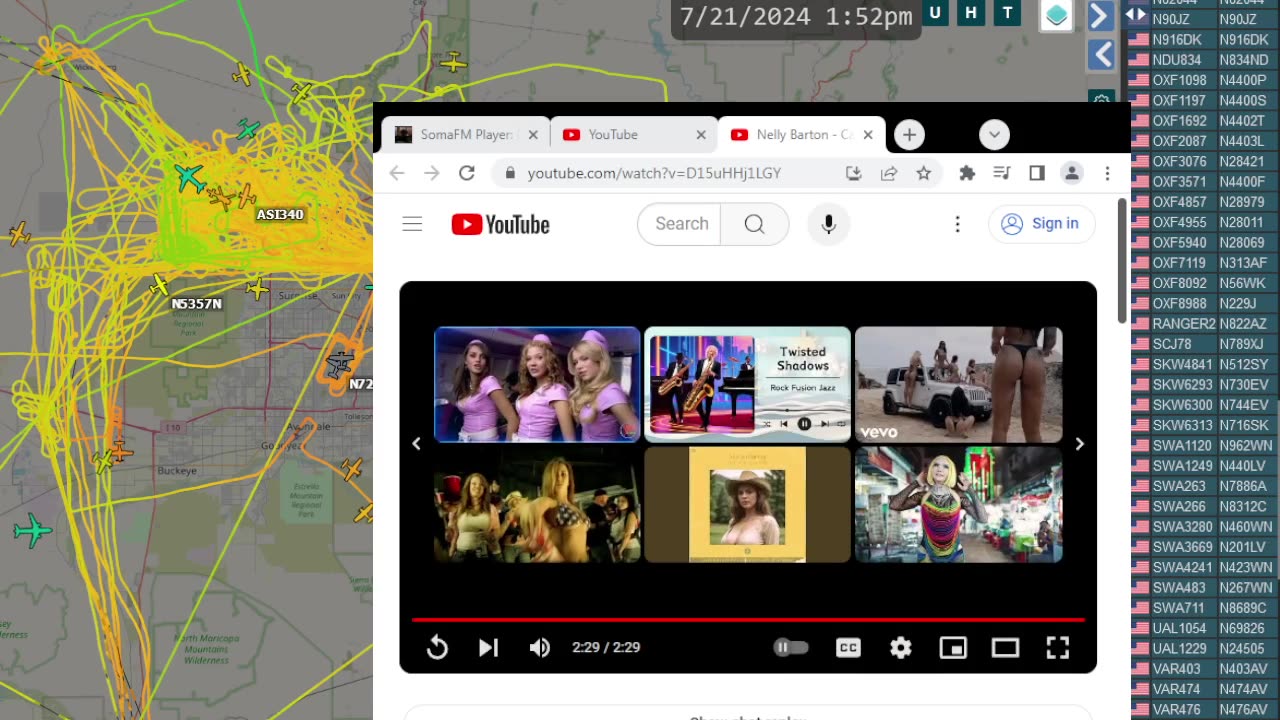This screenshot has height=720, width=1280.
Task: Close the Nelly Barton tab
Action: [x=868, y=135]
